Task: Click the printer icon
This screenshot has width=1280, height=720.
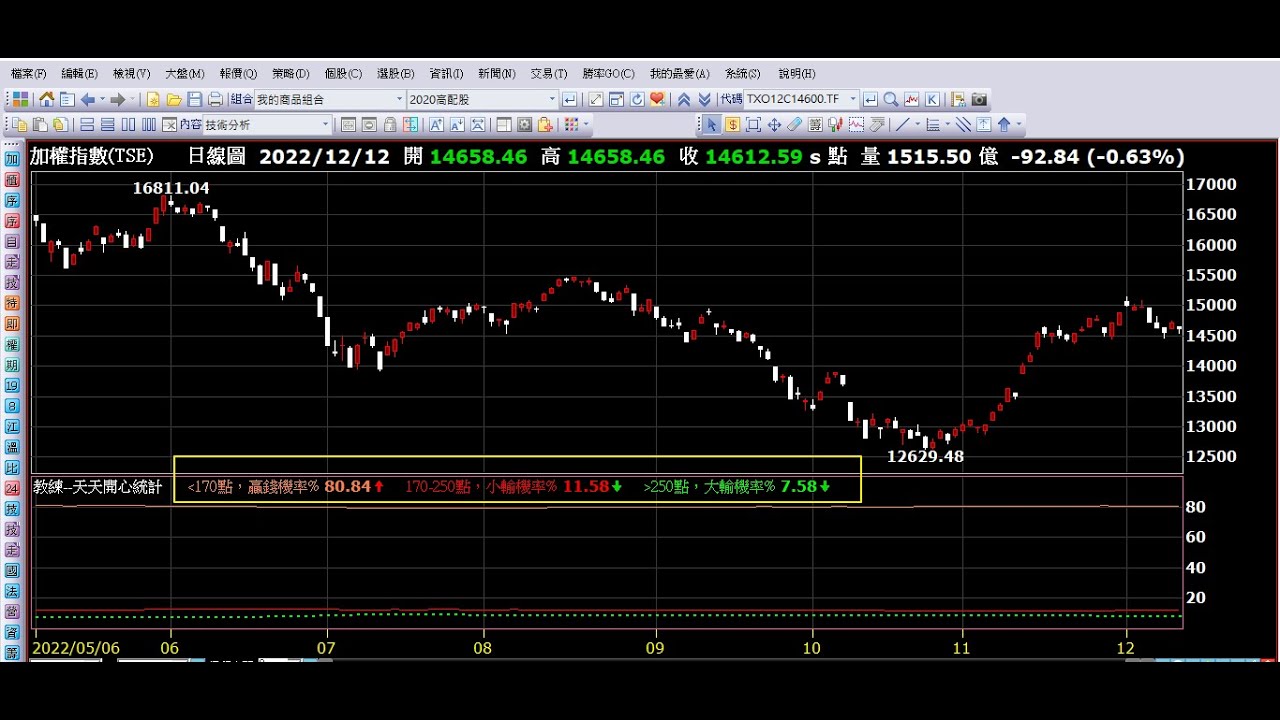Action: click(x=215, y=99)
